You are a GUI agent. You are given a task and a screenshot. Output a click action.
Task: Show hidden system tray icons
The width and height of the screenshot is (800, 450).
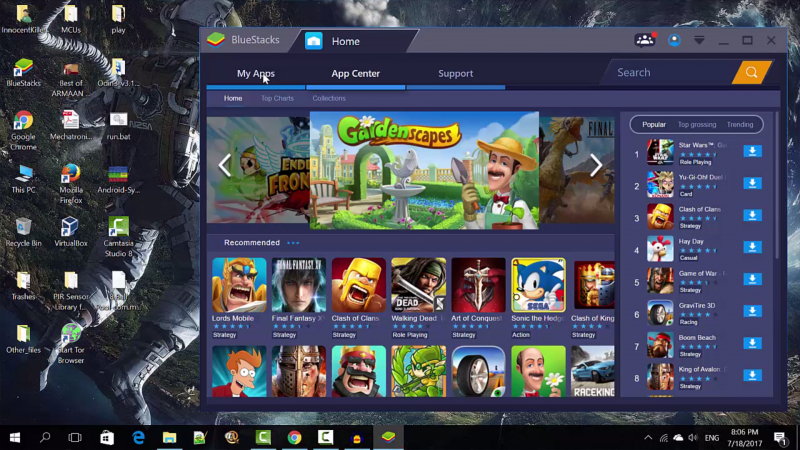[x=648, y=438]
